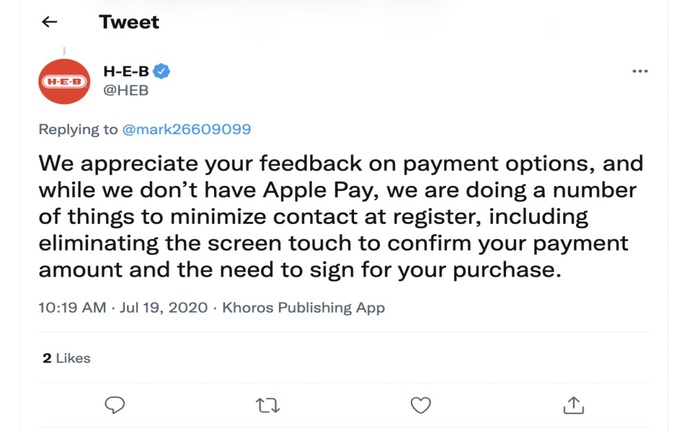Open Khoros Publishing App source link
700x432 pixels.
coord(304,307)
